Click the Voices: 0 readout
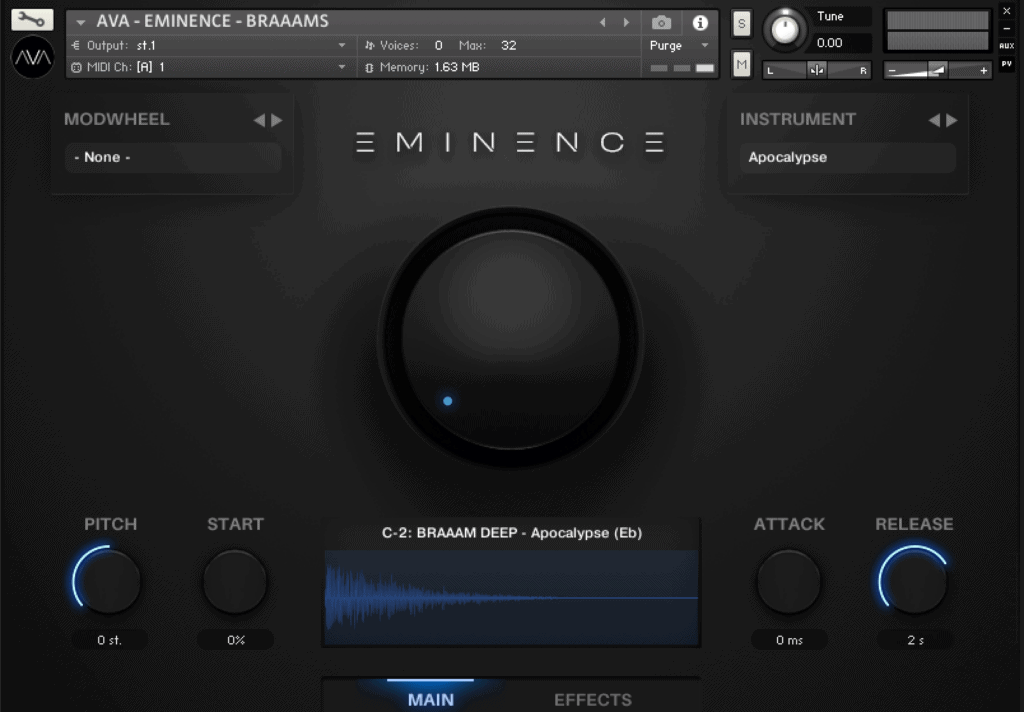 [x=411, y=46]
